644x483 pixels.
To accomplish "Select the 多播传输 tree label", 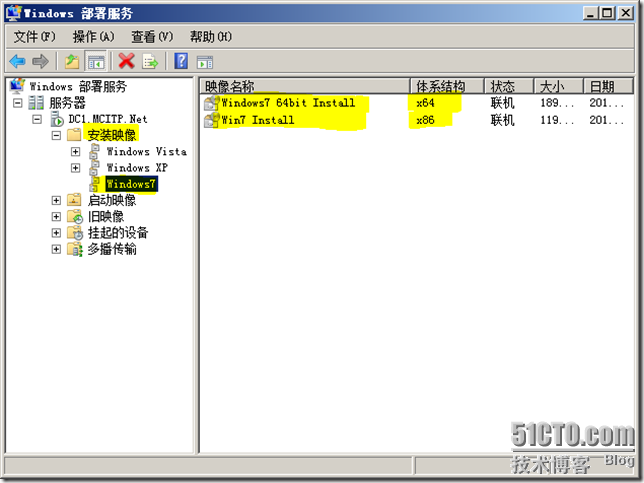I will coord(111,249).
